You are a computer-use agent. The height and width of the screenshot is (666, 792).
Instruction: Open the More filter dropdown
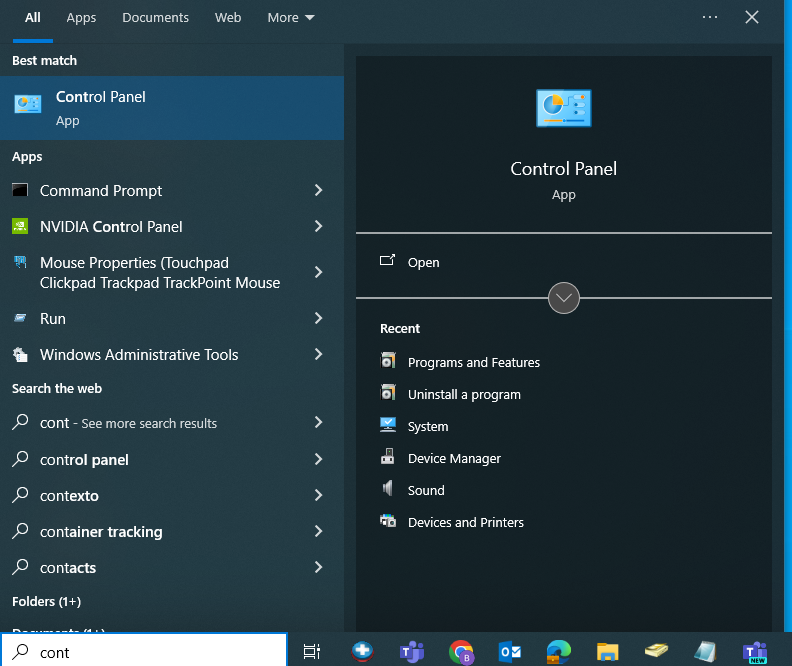[x=291, y=18]
